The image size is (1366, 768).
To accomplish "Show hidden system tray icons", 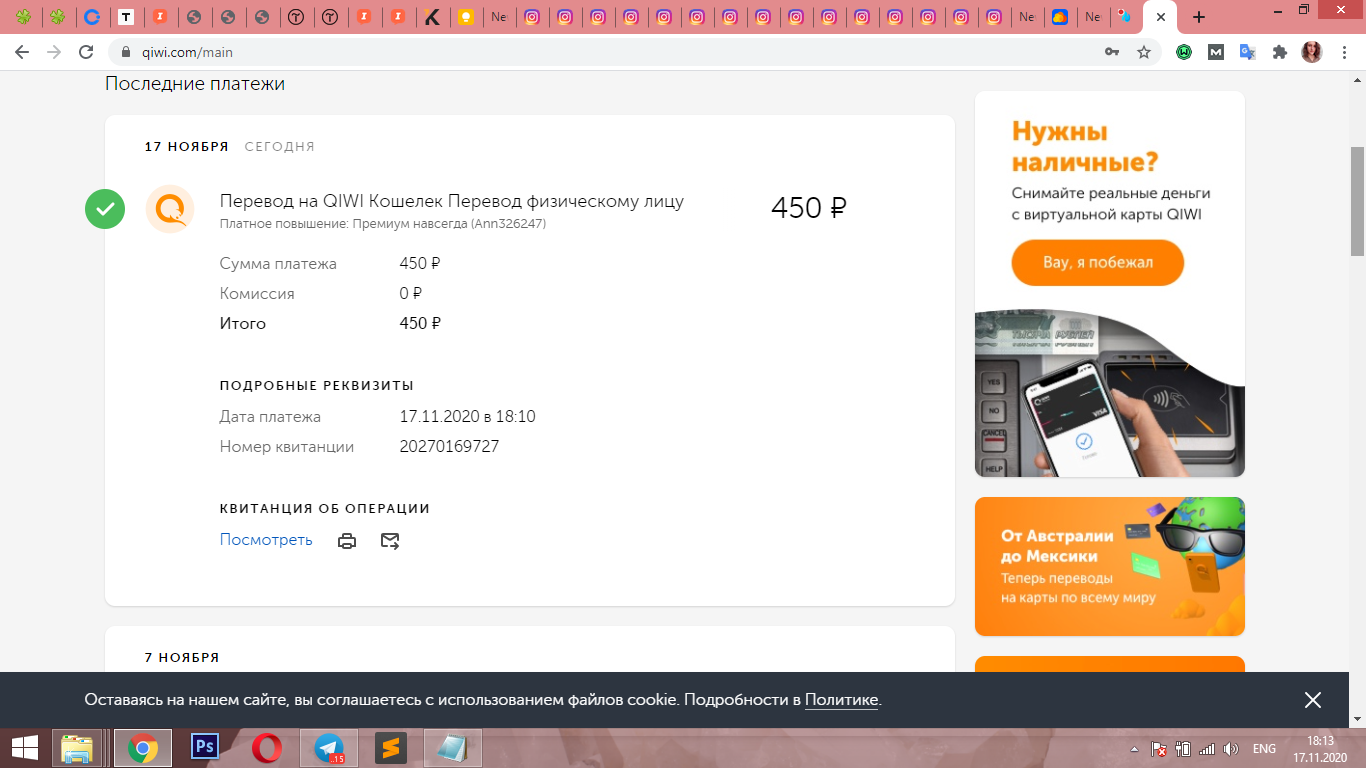I will click(x=1134, y=749).
